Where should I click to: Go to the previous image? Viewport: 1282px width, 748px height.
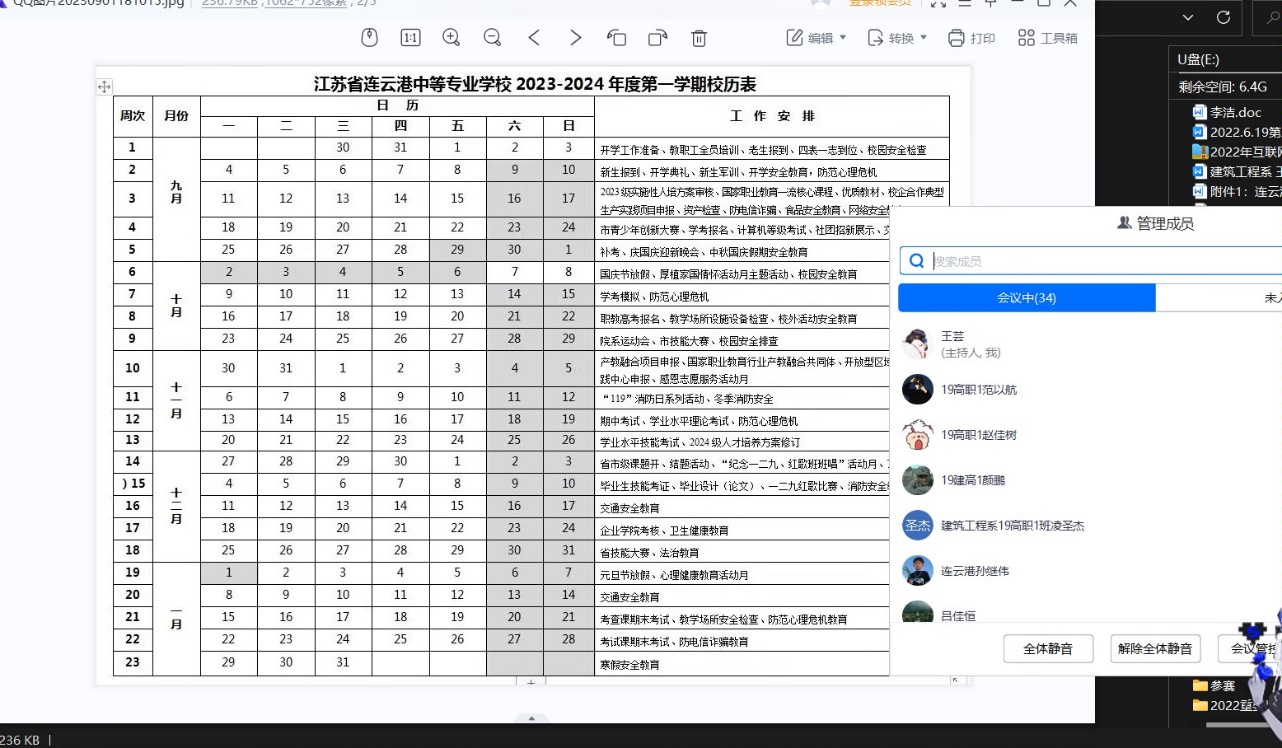(534, 38)
